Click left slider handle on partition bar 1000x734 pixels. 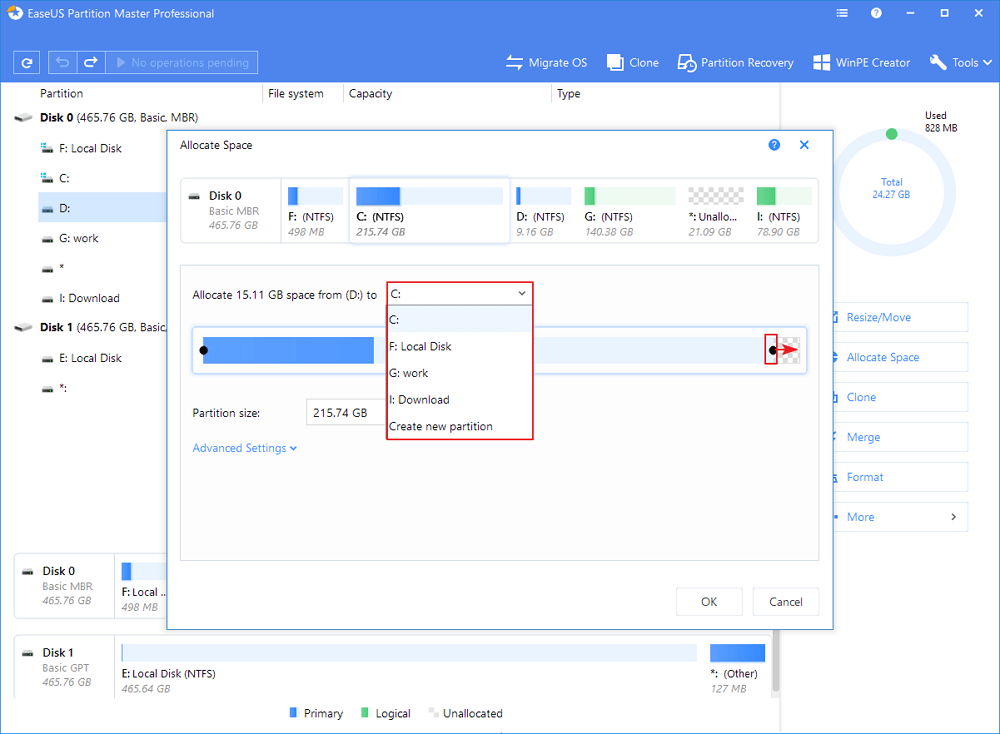coord(203,350)
